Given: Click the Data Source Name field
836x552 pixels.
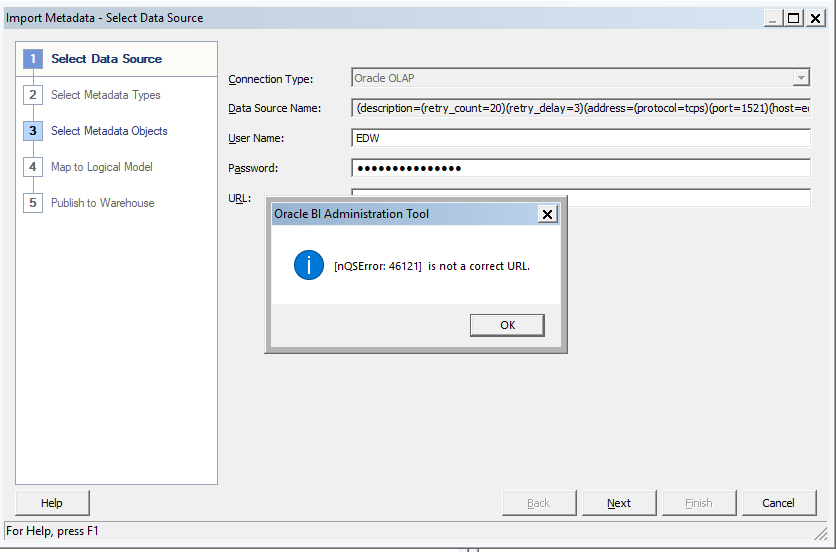Looking at the screenshot, I should (581, 108).
